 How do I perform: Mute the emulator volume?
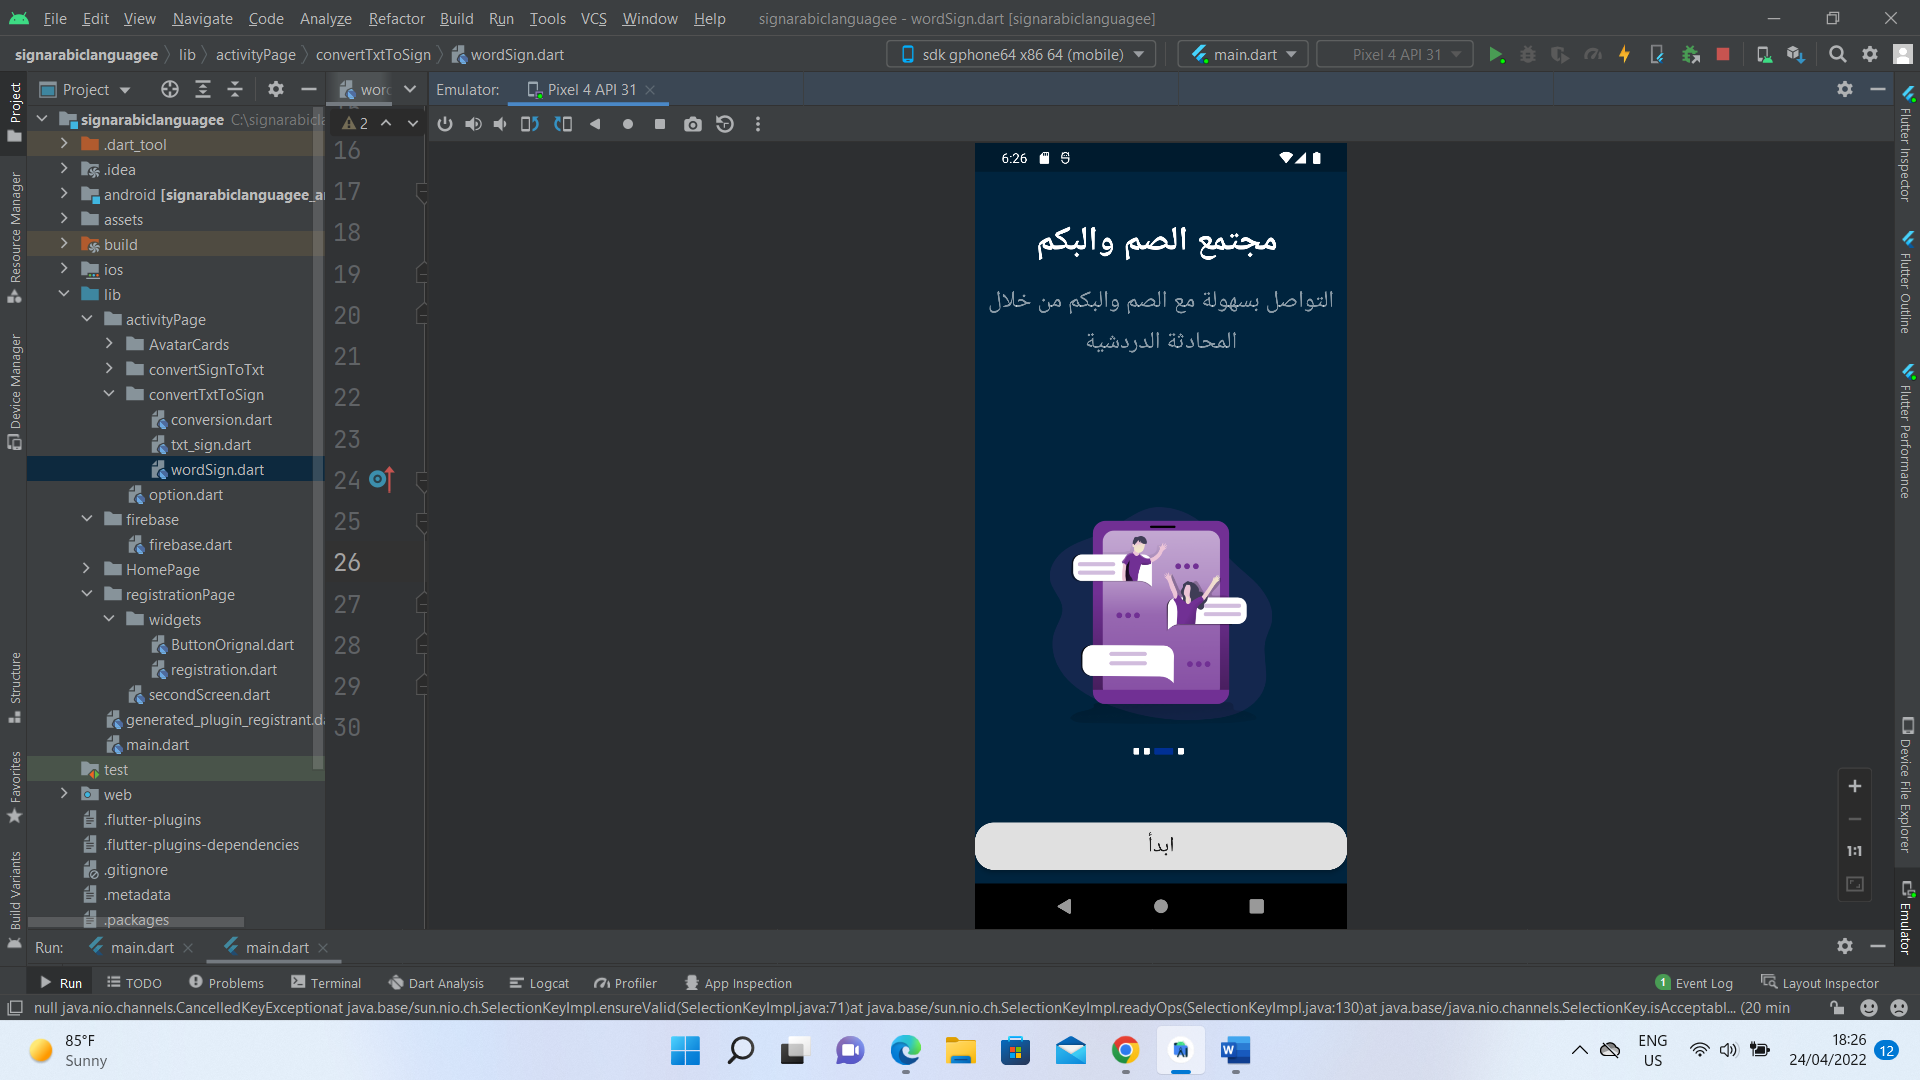point(500,123)
